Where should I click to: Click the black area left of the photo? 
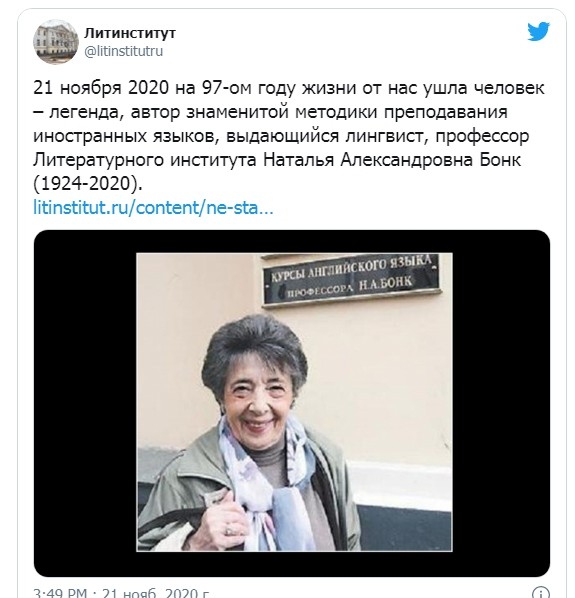85,402
